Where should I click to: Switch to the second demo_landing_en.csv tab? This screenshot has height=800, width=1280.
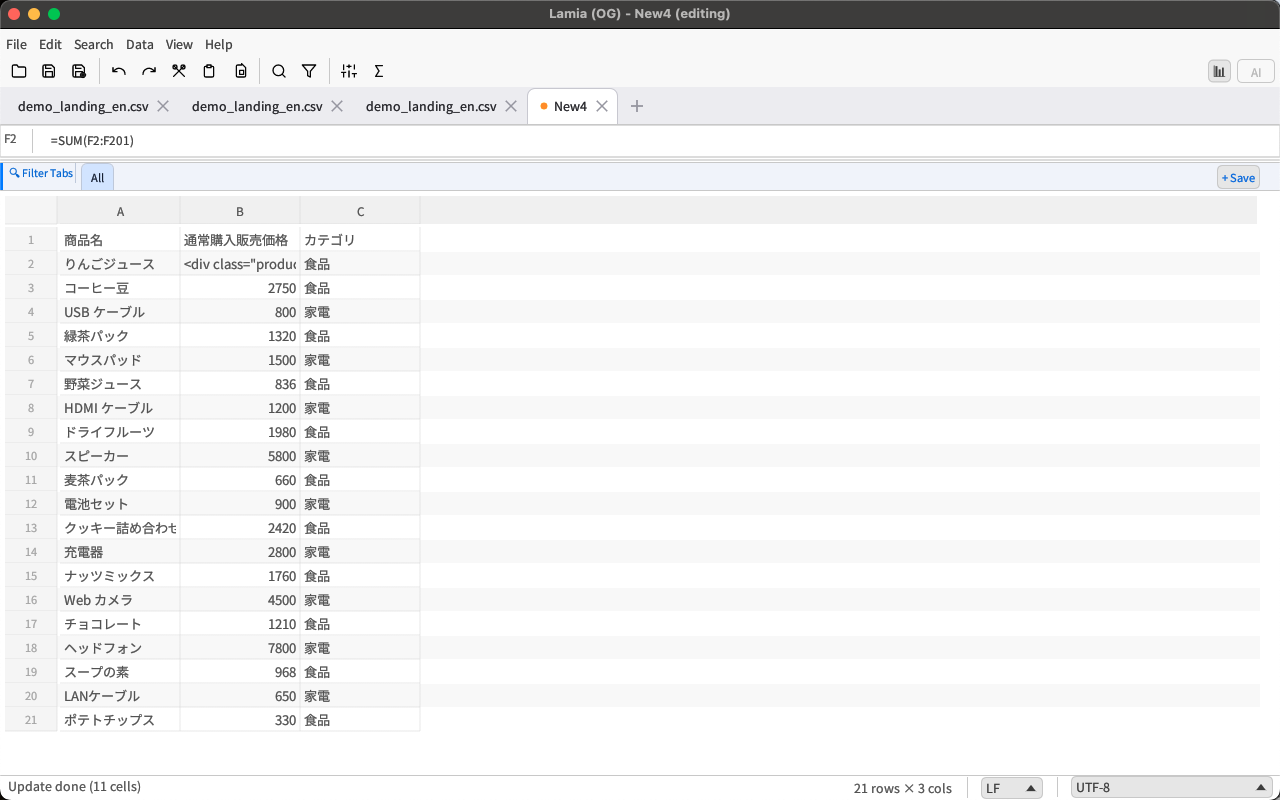click(257, 106)
